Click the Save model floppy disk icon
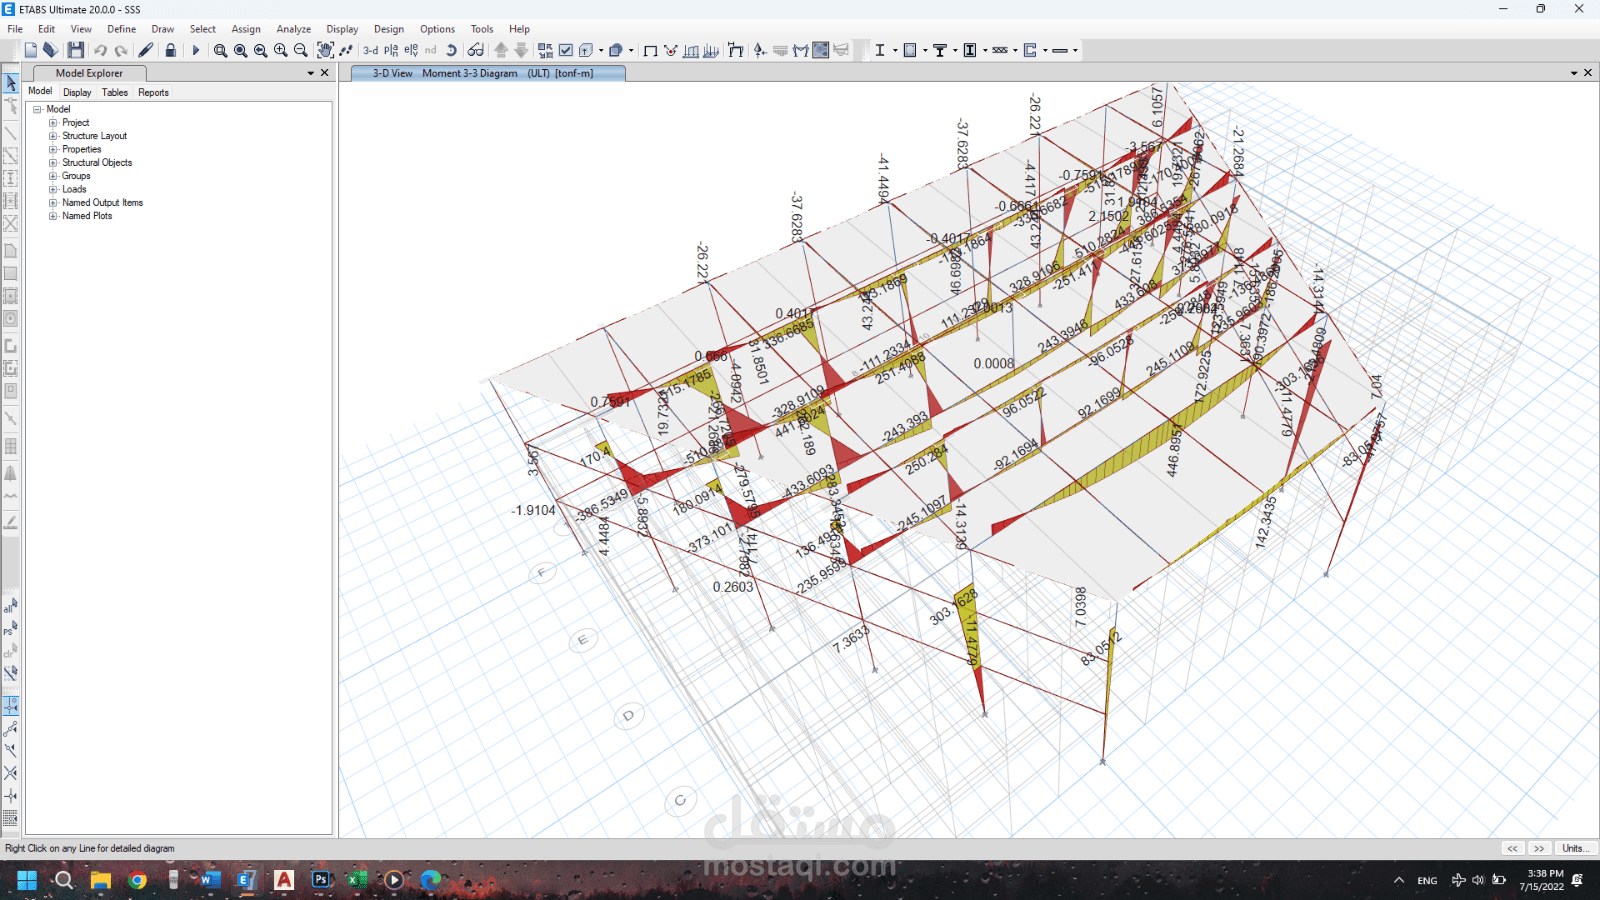The image size is (1600, 900). [x=76, y=50]
